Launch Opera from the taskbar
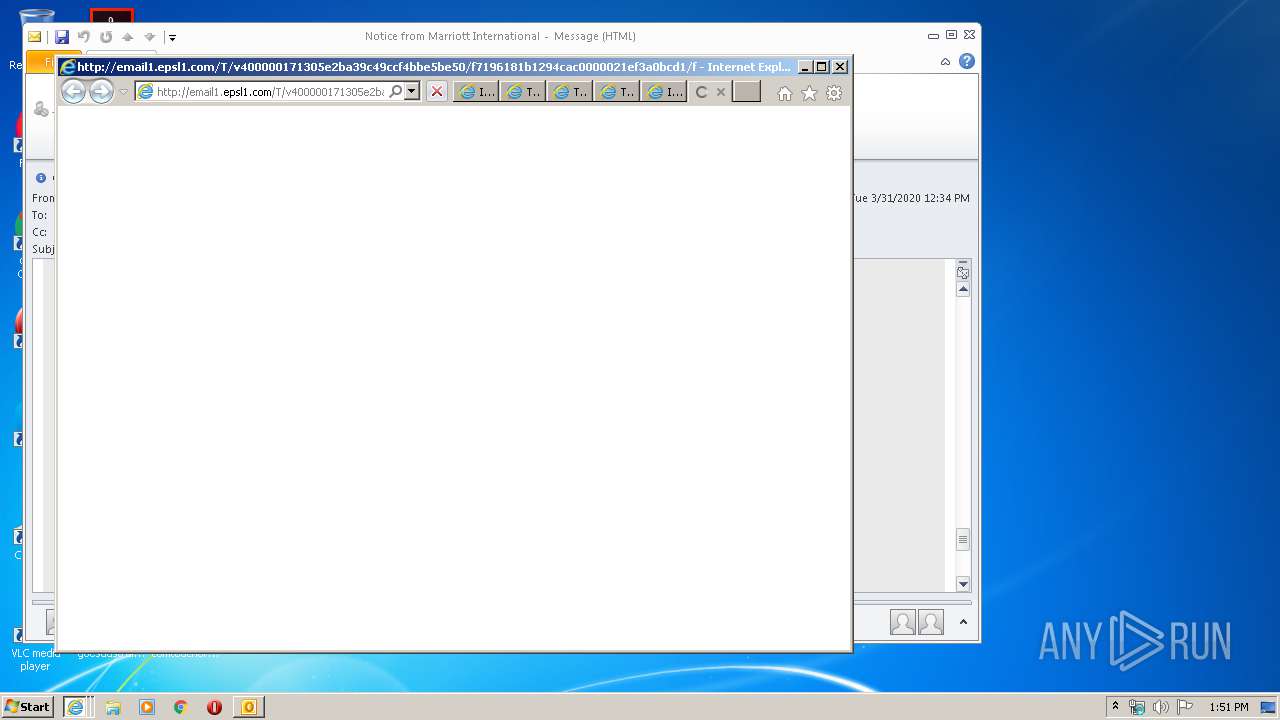Viewport: 1280px width, 720px height. click(214, 707)
